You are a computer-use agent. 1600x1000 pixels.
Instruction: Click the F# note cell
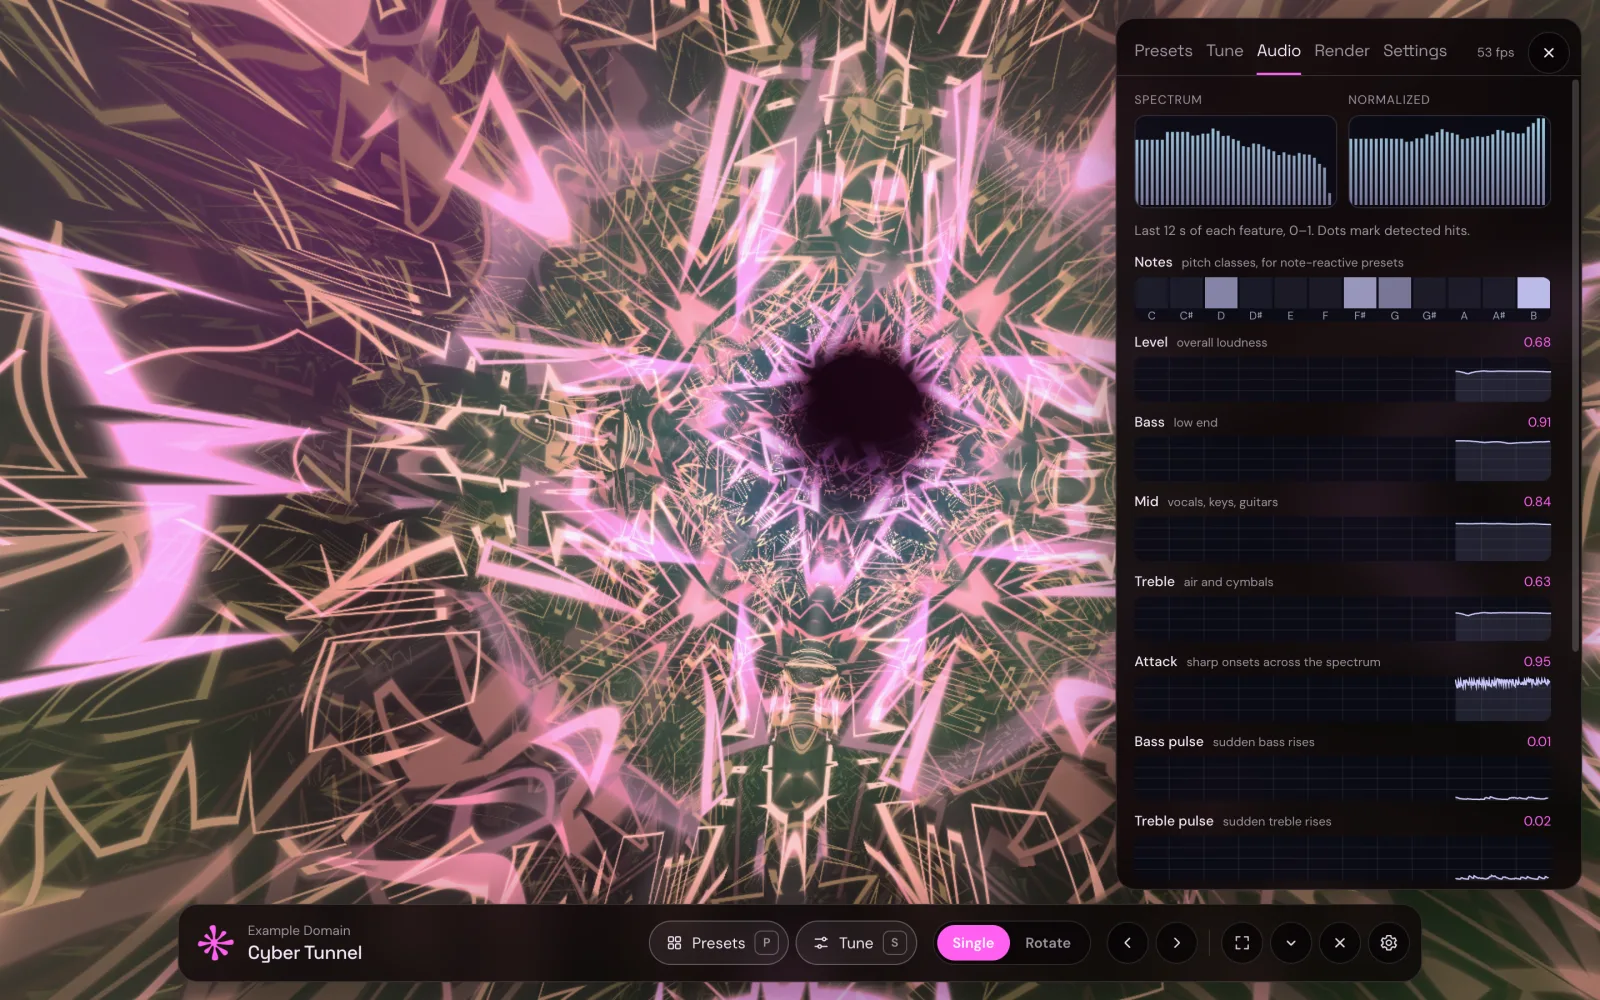pyautogui.click(x=1360, y=293)
